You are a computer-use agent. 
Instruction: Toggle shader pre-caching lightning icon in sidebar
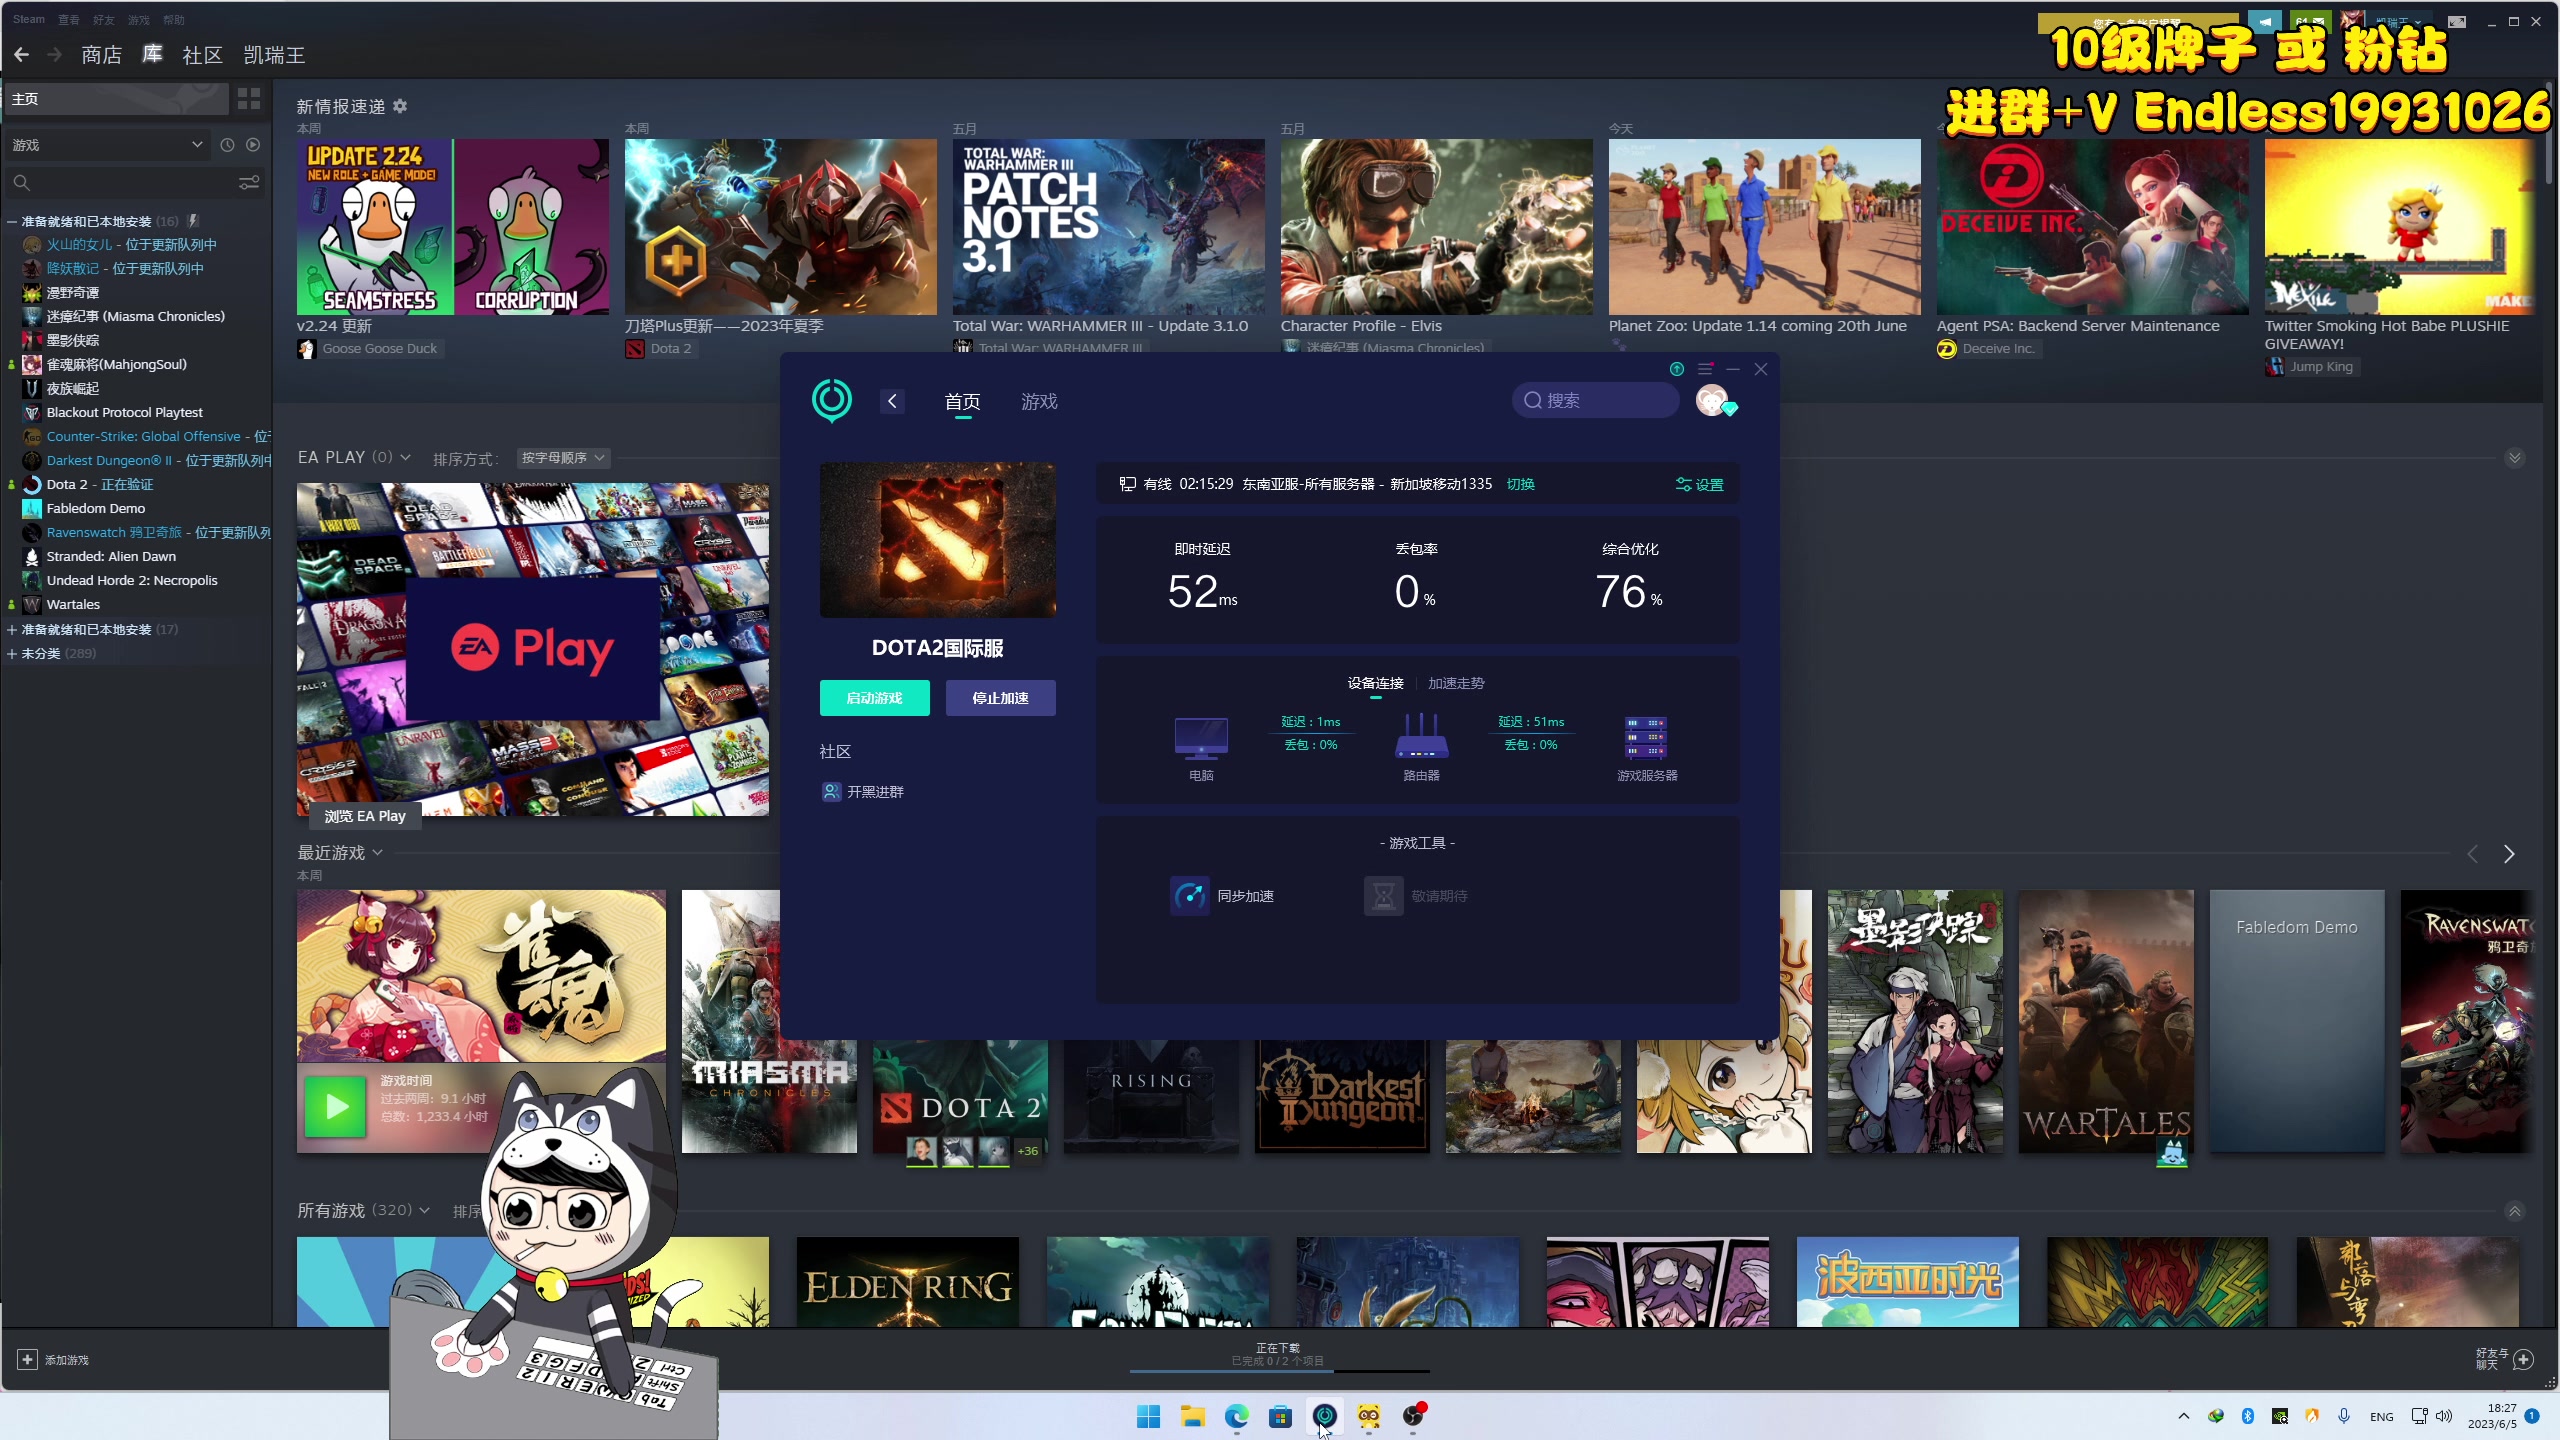tap(194, 221)
